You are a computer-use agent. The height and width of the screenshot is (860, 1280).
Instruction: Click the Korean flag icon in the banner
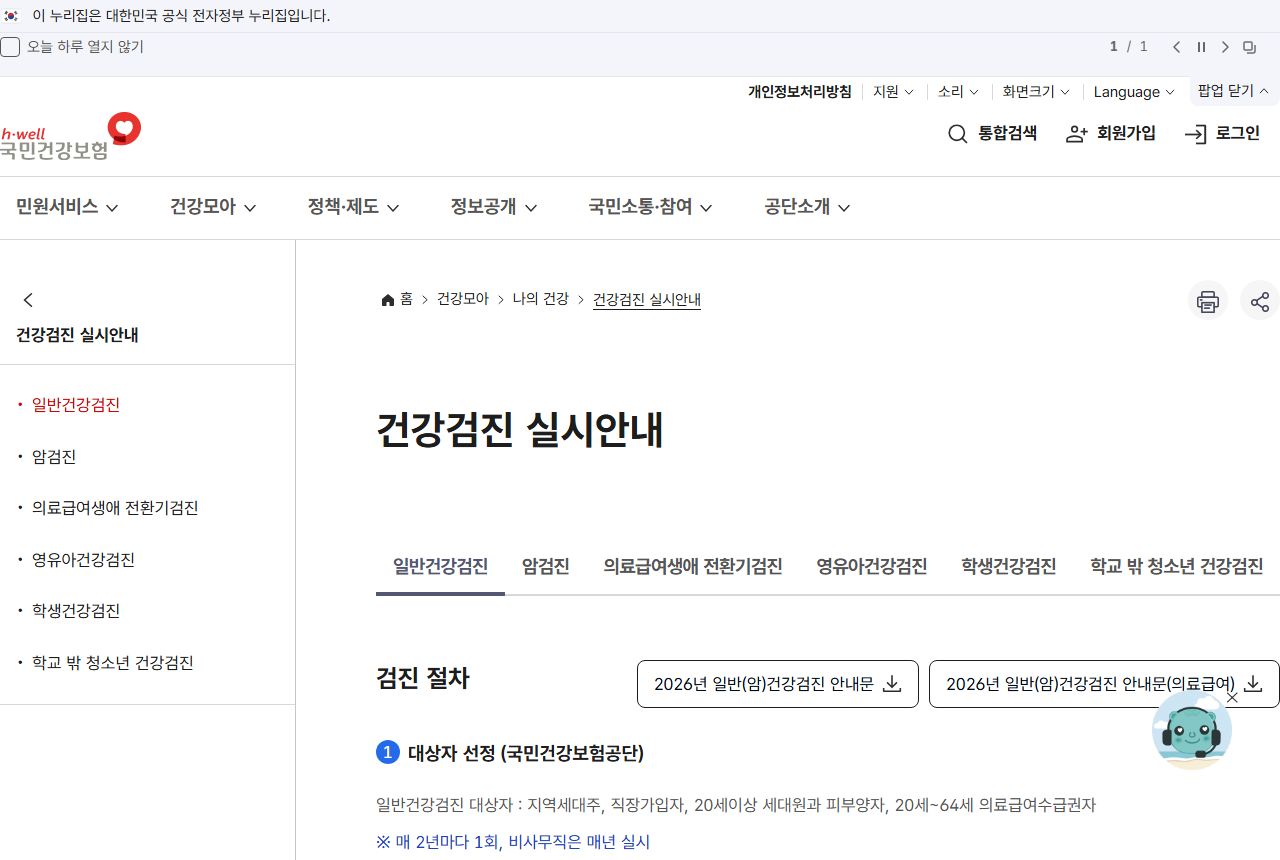pos(11,16)
